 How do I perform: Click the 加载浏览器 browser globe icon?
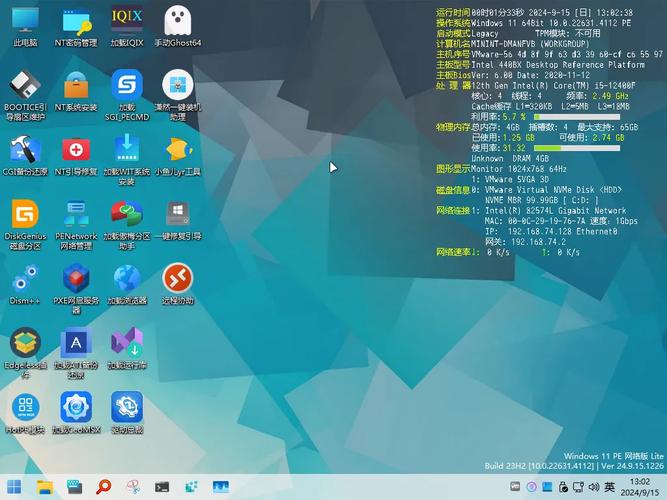point(127,278)
